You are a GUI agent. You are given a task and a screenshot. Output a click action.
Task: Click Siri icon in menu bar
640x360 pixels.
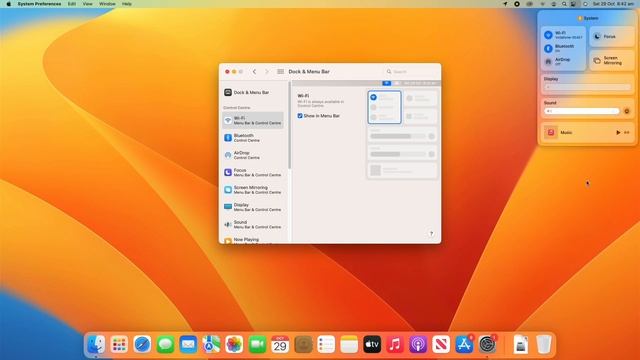[x=585, y=4]
